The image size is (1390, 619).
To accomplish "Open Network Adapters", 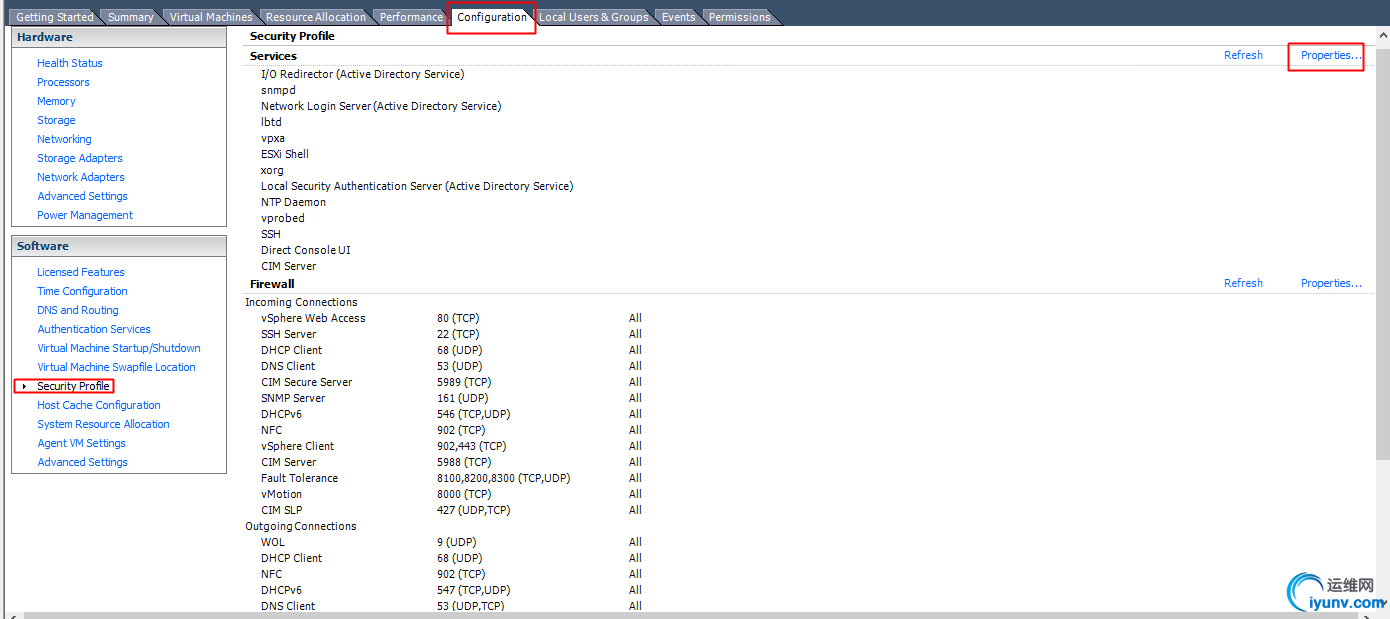I will coord(81,177).
